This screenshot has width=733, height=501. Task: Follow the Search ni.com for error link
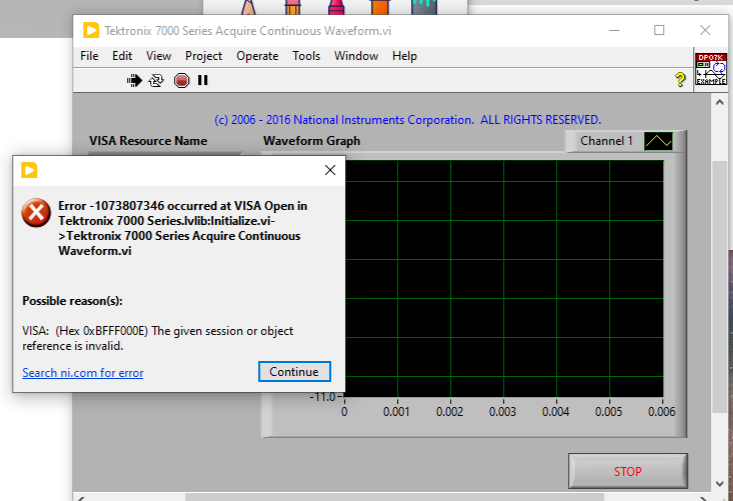(83, 373)
